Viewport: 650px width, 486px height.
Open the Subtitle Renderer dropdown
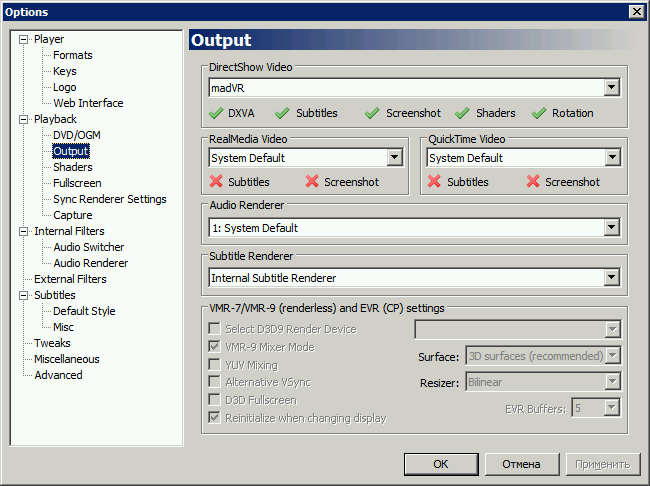click(x=611, y=277)
